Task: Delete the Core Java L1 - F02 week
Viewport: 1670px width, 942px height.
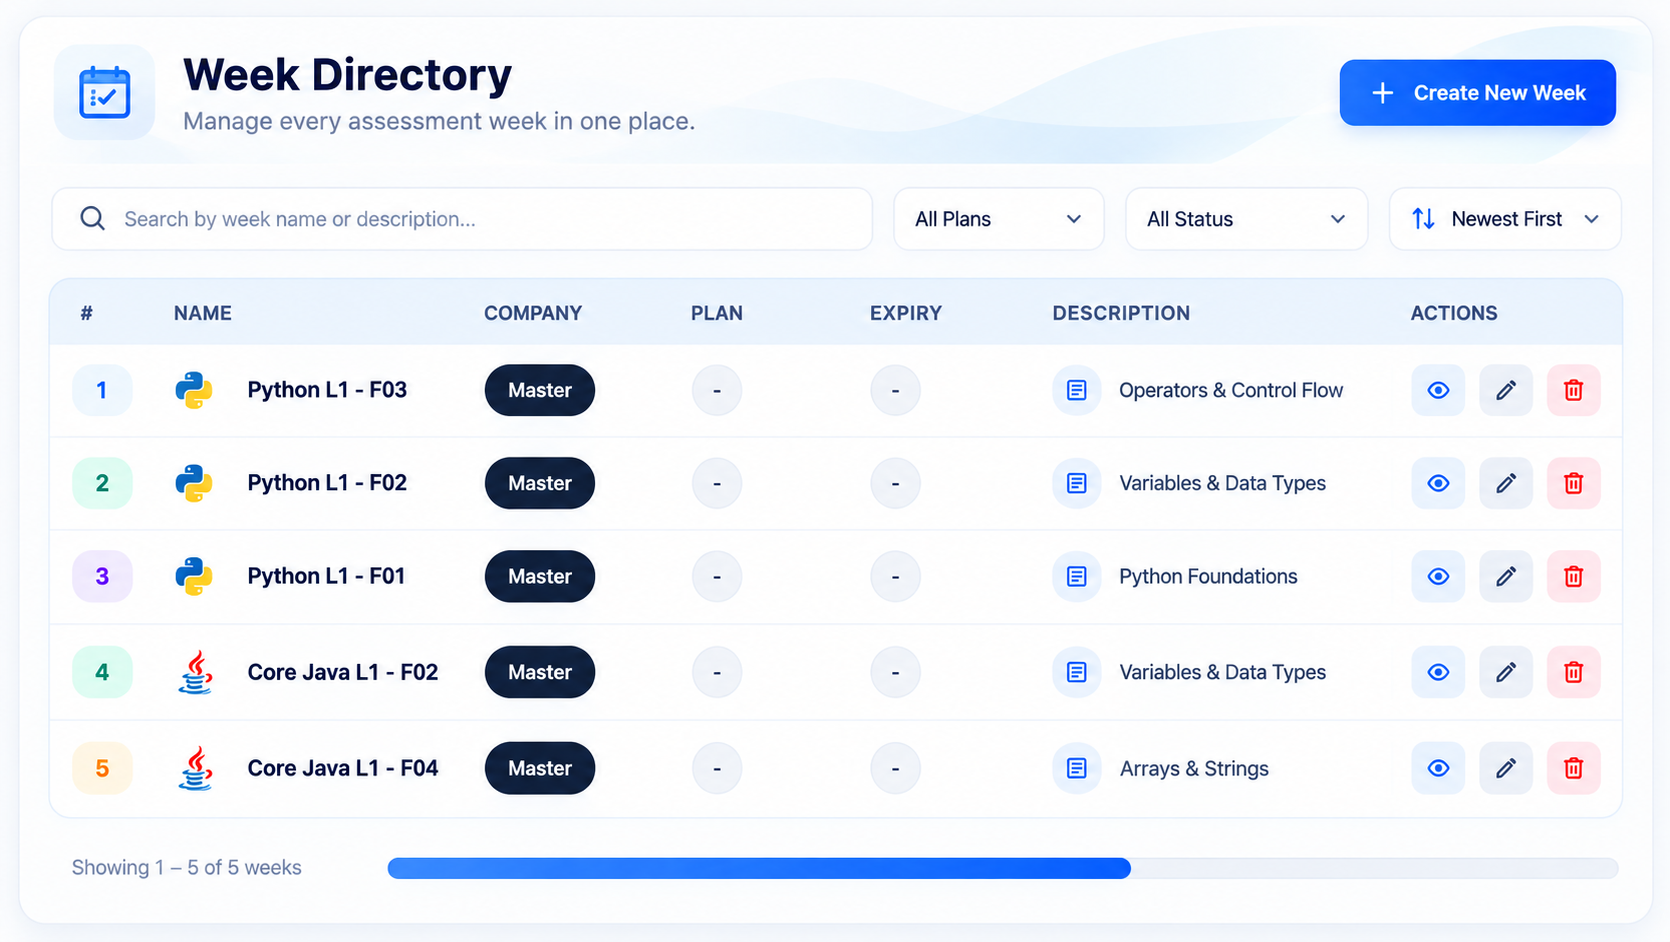Action: (x=1573, y=672)
